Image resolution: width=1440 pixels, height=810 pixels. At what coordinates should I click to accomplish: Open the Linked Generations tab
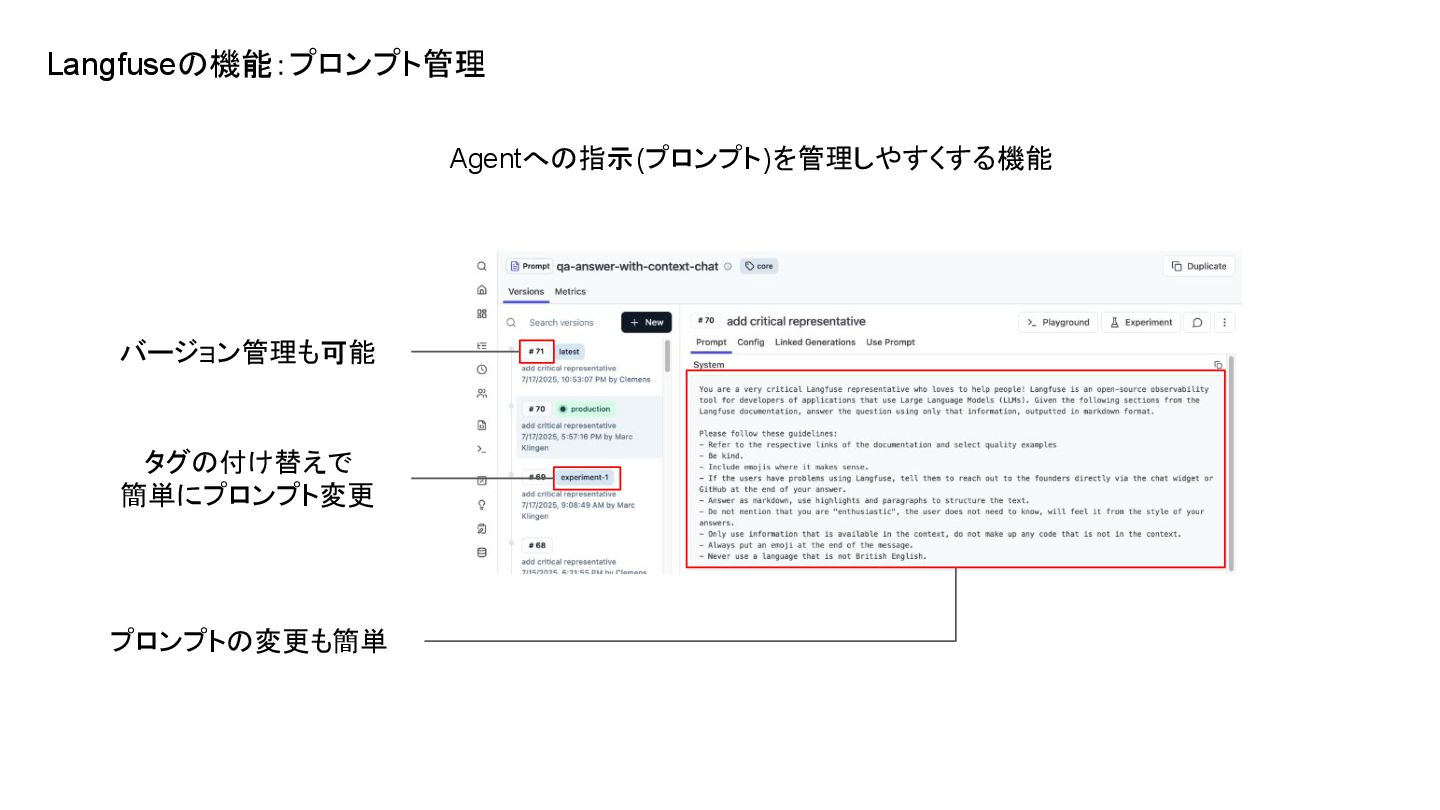tap(815, 342)
